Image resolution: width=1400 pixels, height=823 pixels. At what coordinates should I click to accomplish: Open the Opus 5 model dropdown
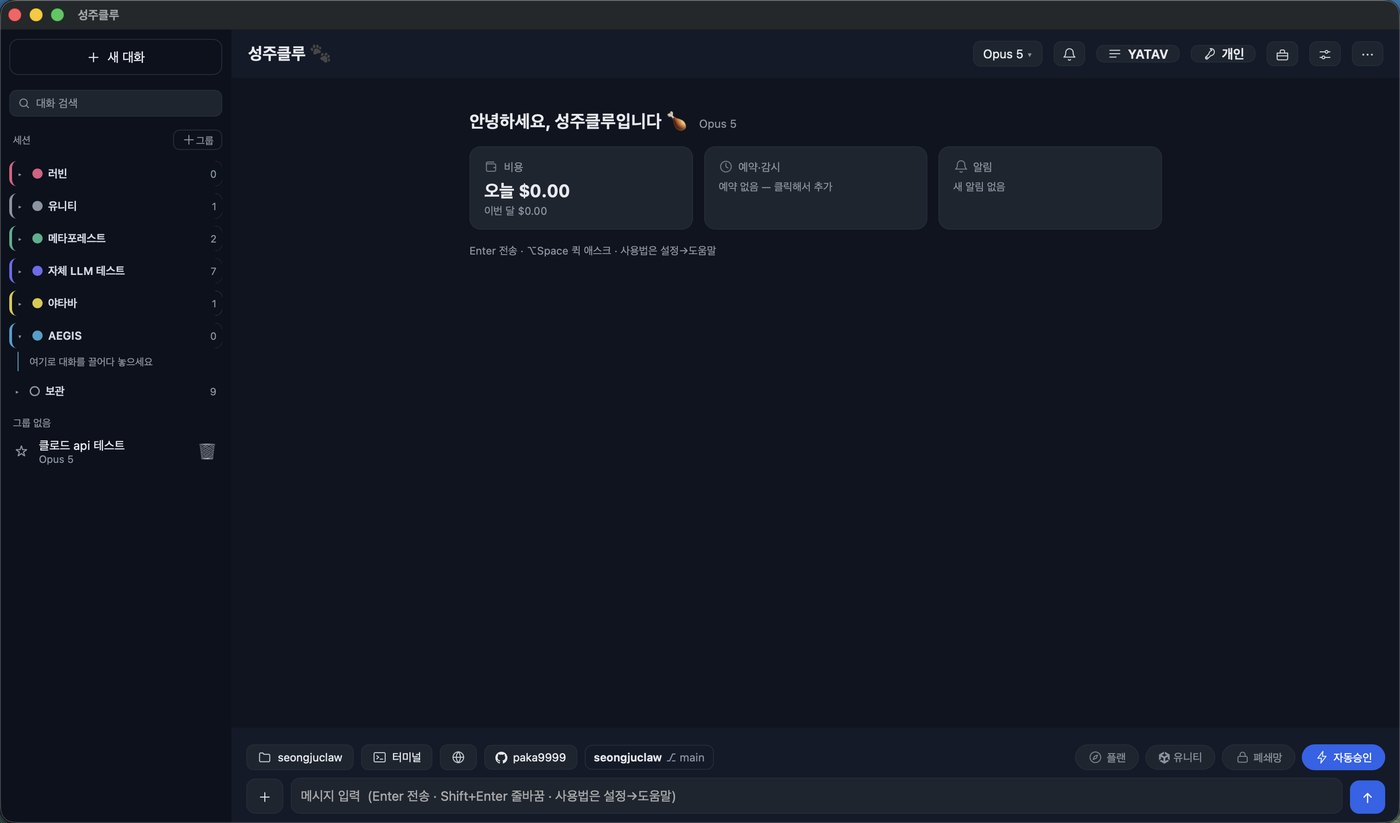click(x=1007, y=54)
